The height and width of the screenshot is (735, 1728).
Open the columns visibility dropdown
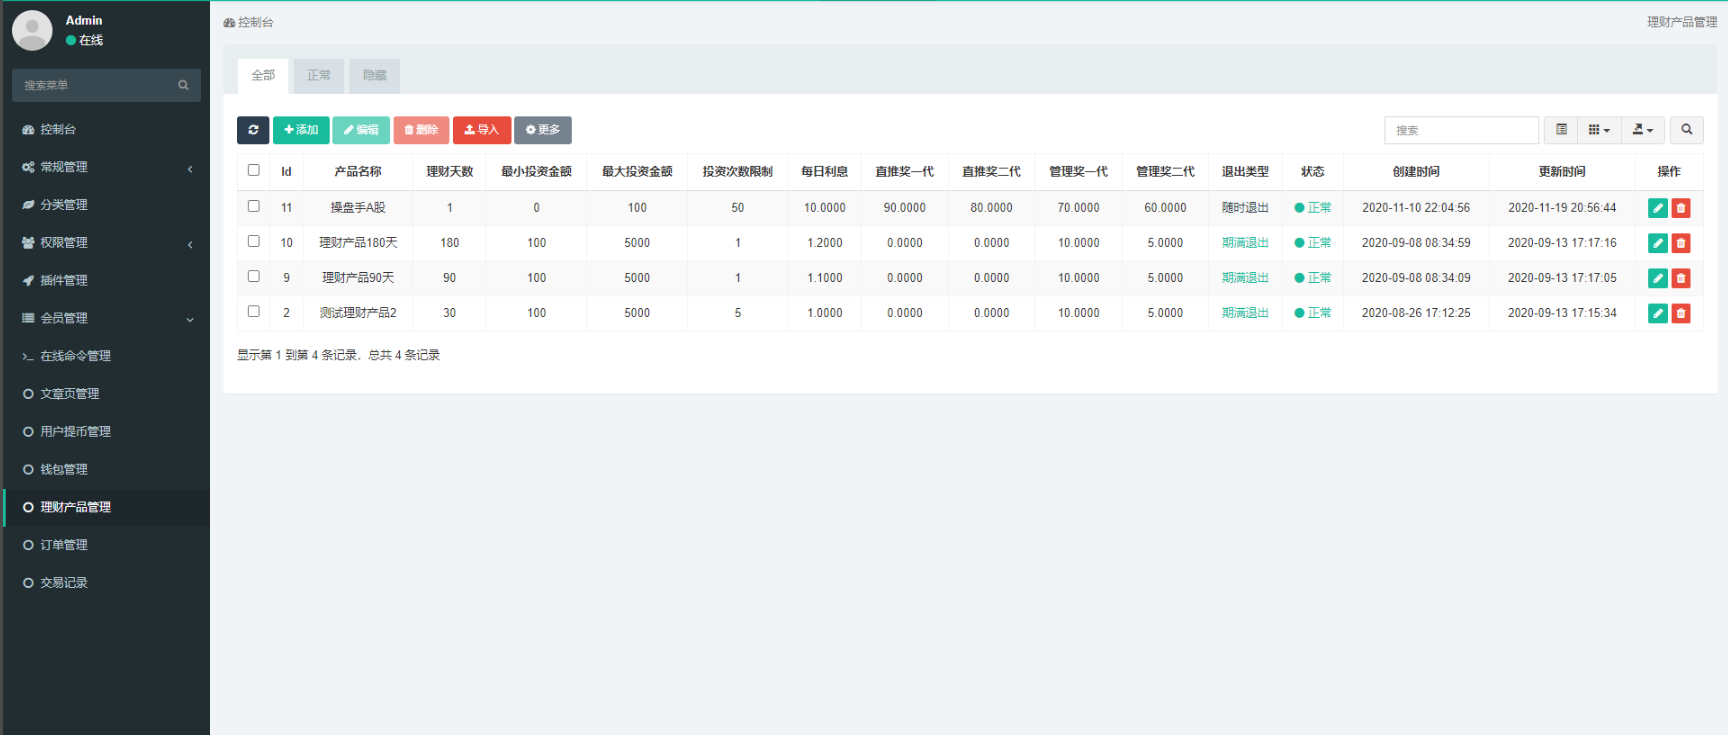[1599, 130]
